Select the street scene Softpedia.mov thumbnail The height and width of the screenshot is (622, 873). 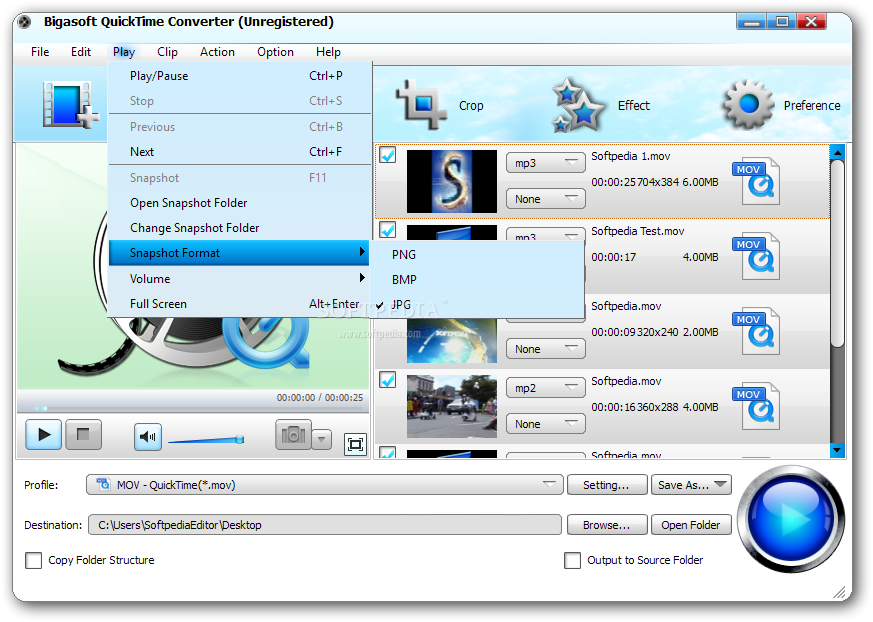[x=452, y=406]
